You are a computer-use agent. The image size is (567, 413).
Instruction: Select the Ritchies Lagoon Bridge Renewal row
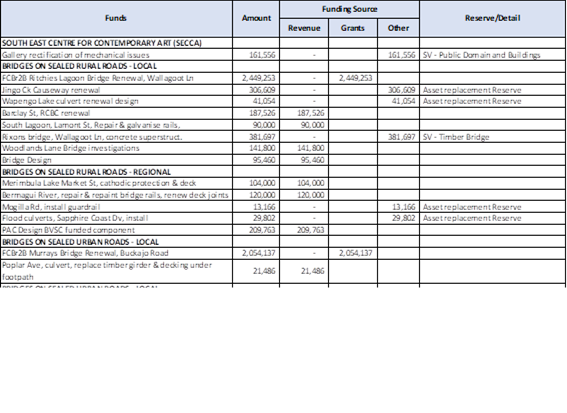[x=284, y=78]
